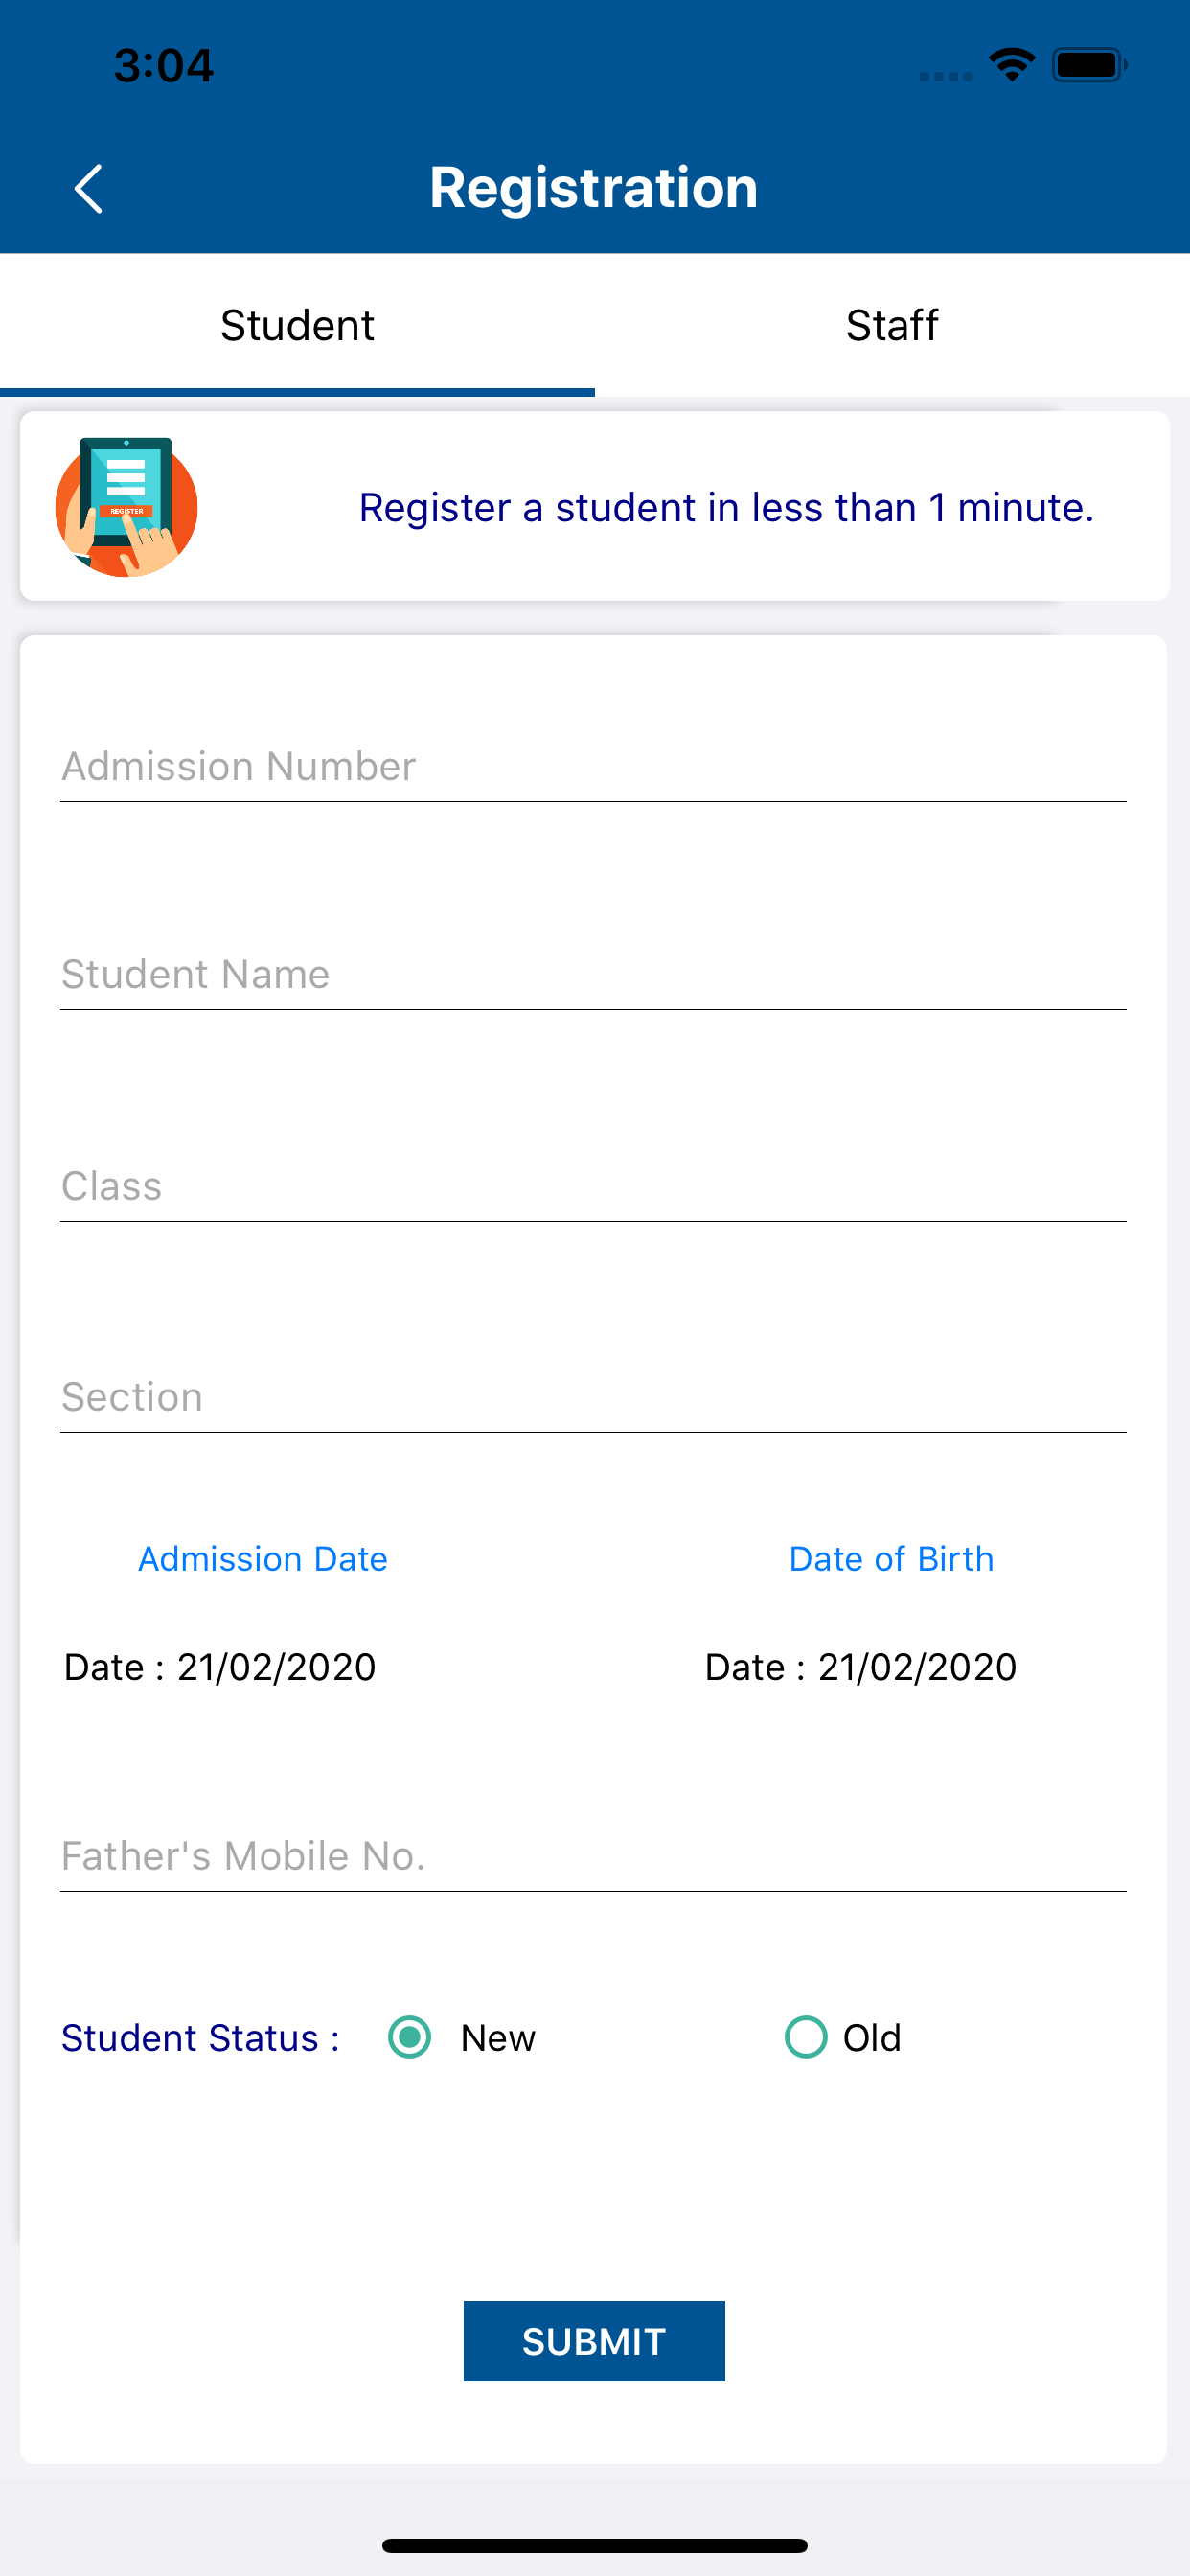This screenshot has width=1190, height=2576.
Task: Tap the Wi-Fi status icon
Action: point(1011,65)
